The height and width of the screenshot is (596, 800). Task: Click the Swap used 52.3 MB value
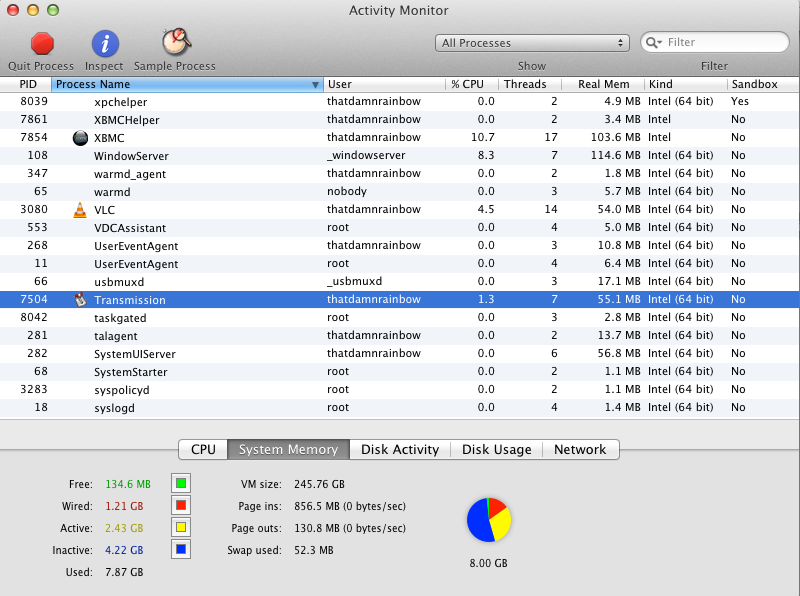click(x=314, y=550)
